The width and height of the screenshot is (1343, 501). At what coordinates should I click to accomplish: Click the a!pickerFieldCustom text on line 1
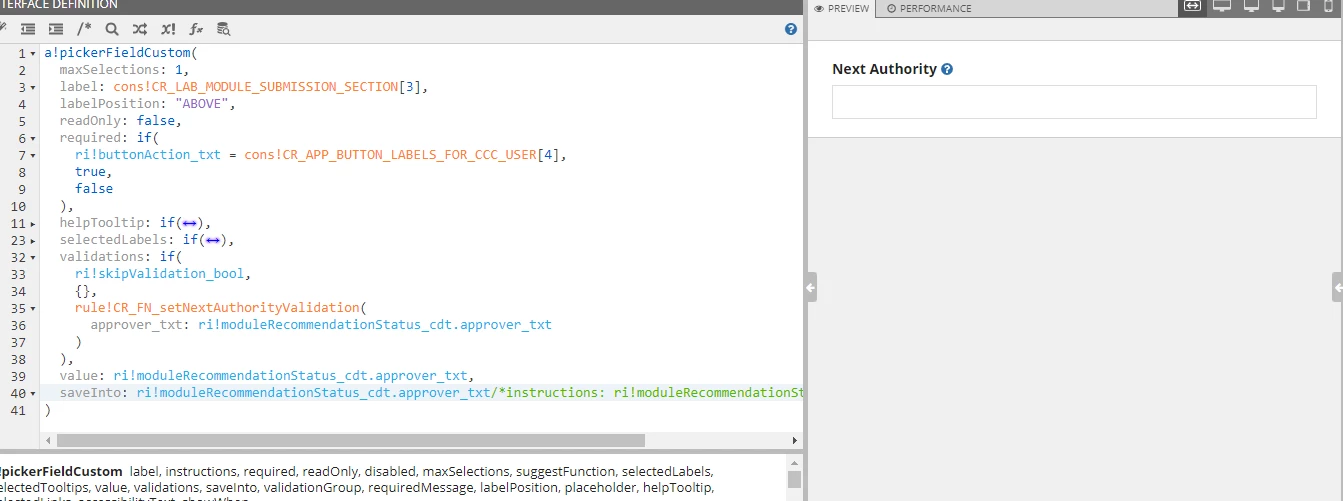118,53
